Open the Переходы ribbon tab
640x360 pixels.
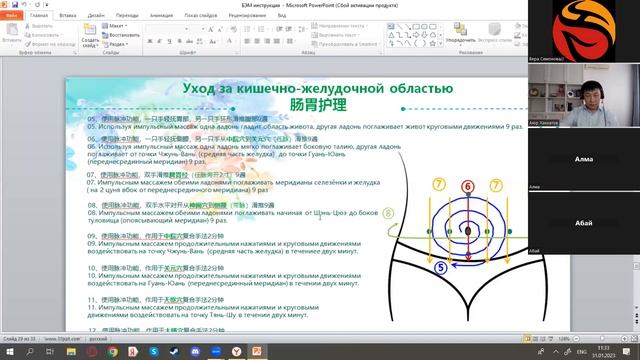click(x=127, y=15)
